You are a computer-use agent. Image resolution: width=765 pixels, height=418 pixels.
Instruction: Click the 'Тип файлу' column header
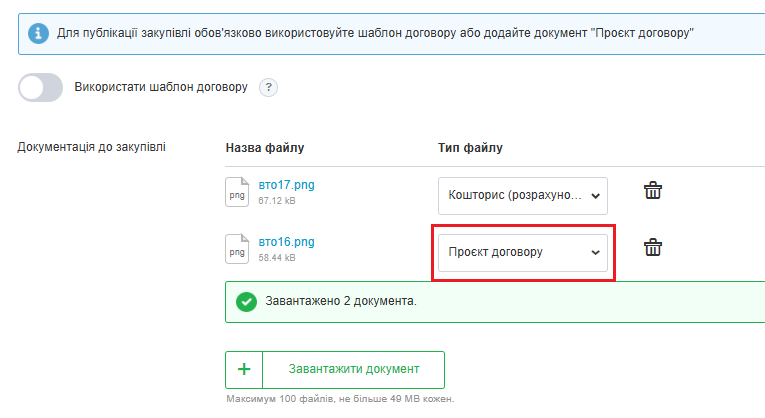pyautogui.click(x=470, y=148)
